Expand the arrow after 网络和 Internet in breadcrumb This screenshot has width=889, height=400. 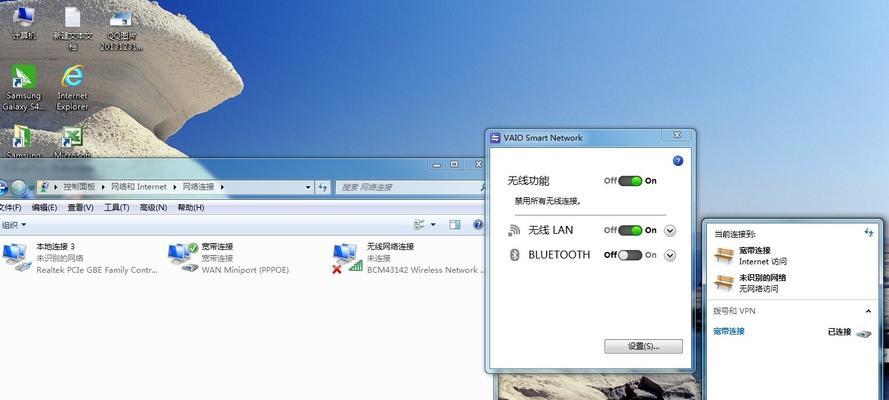[173, 186]
